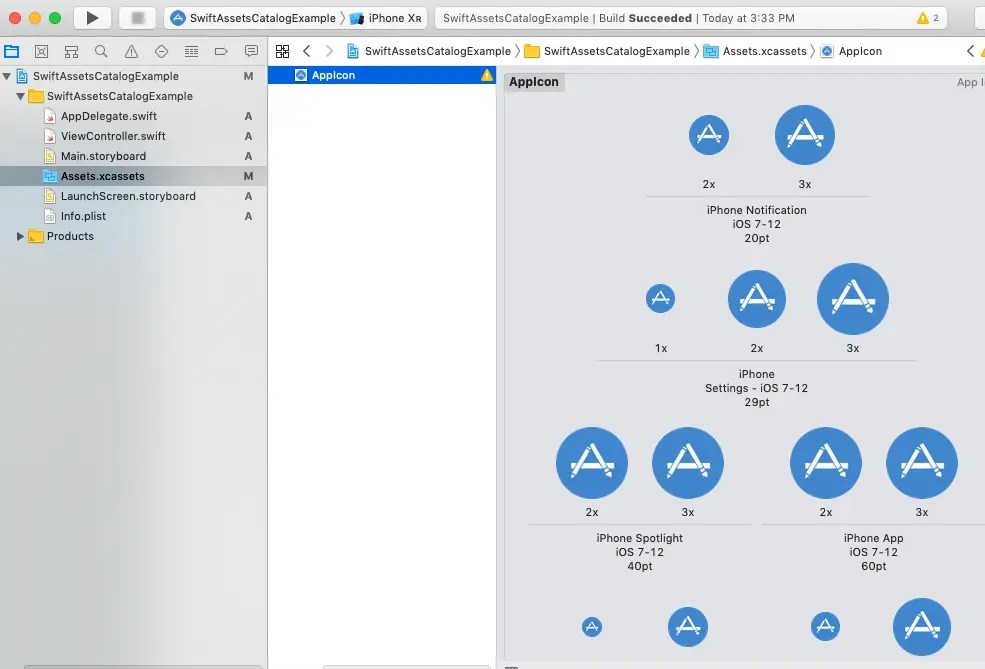Image resolution: width=985 pixels, height=669 pixels.
Task: Click the AppIcon warning triangle
Action: point(487,75)
